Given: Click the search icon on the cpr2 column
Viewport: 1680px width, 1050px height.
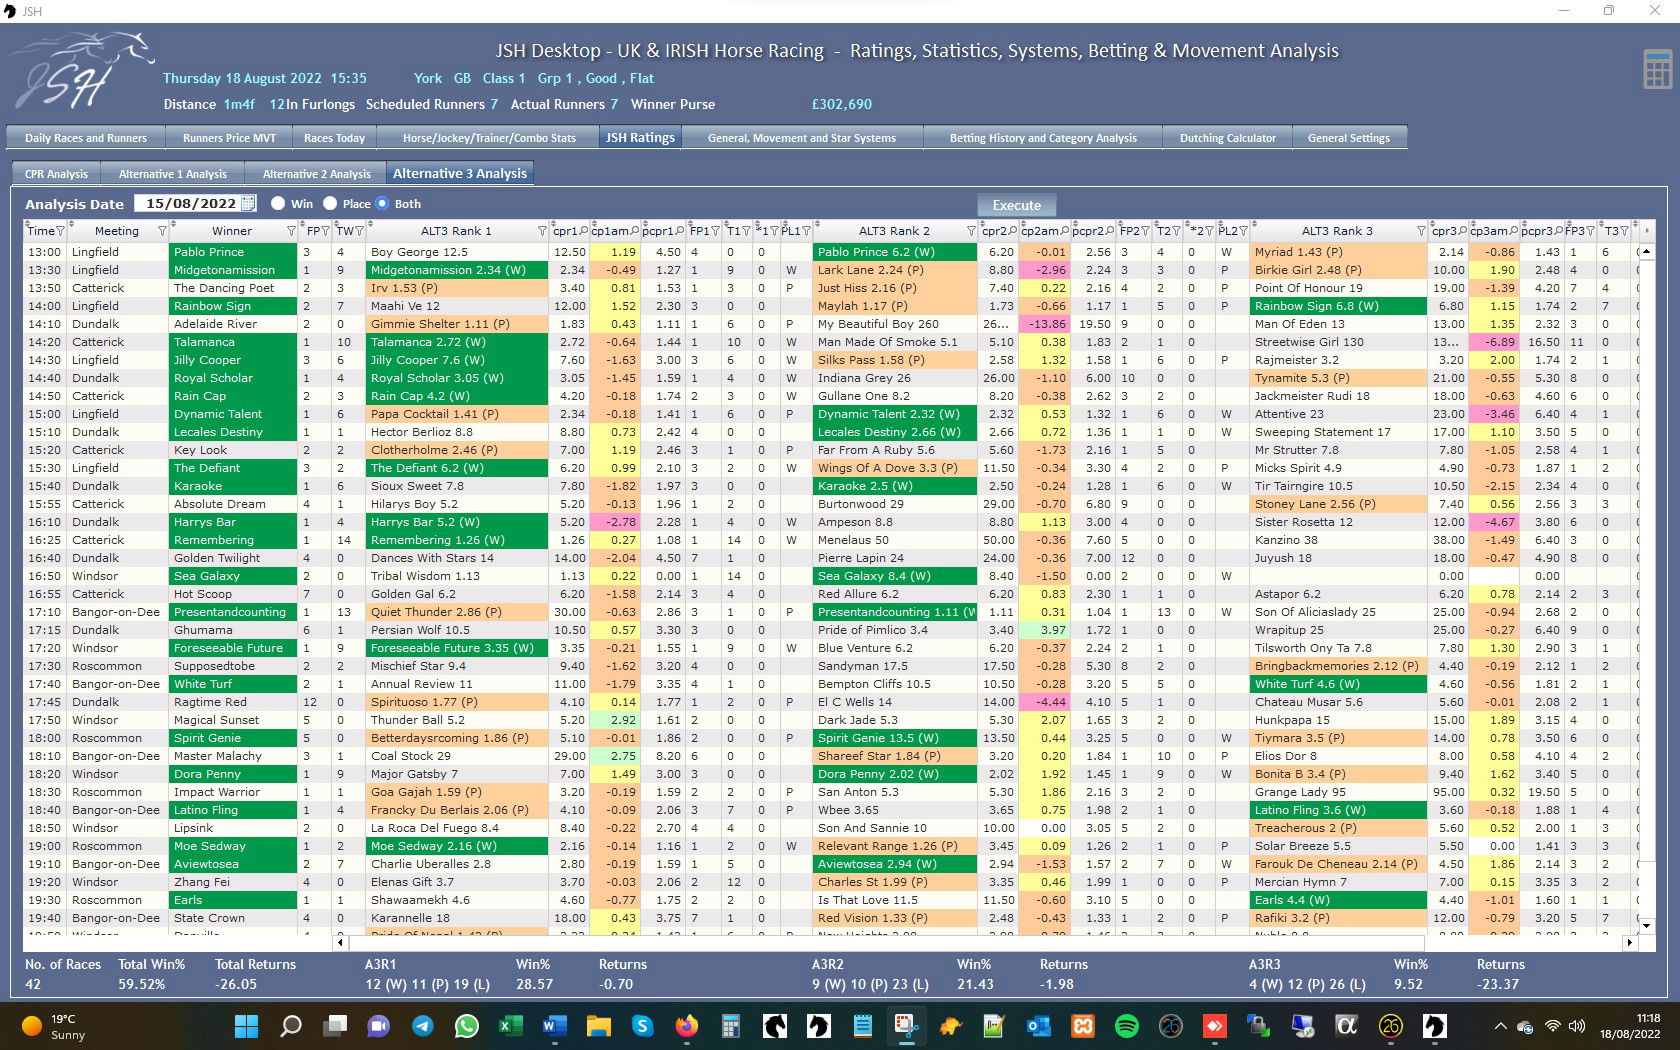Looking at the screenshot, I should (x=1014, y=231).
